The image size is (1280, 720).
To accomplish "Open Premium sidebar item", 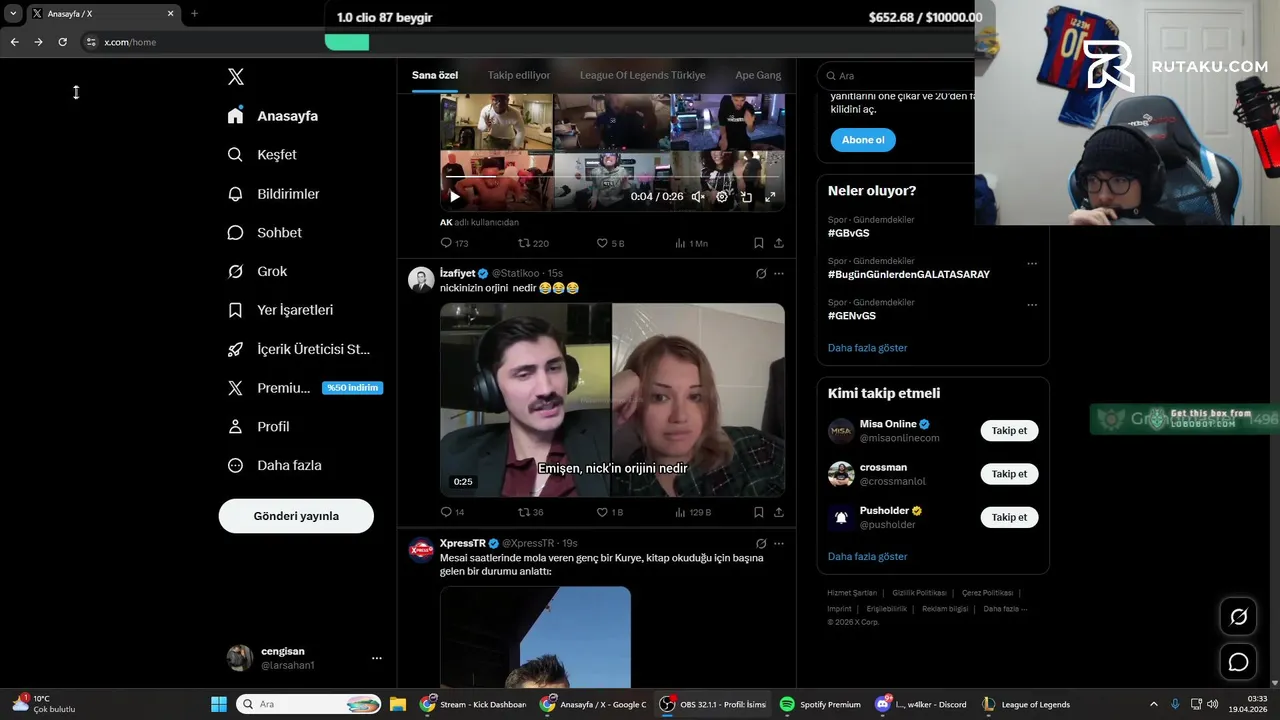I will pyautogui.click(x=305, y=388).
